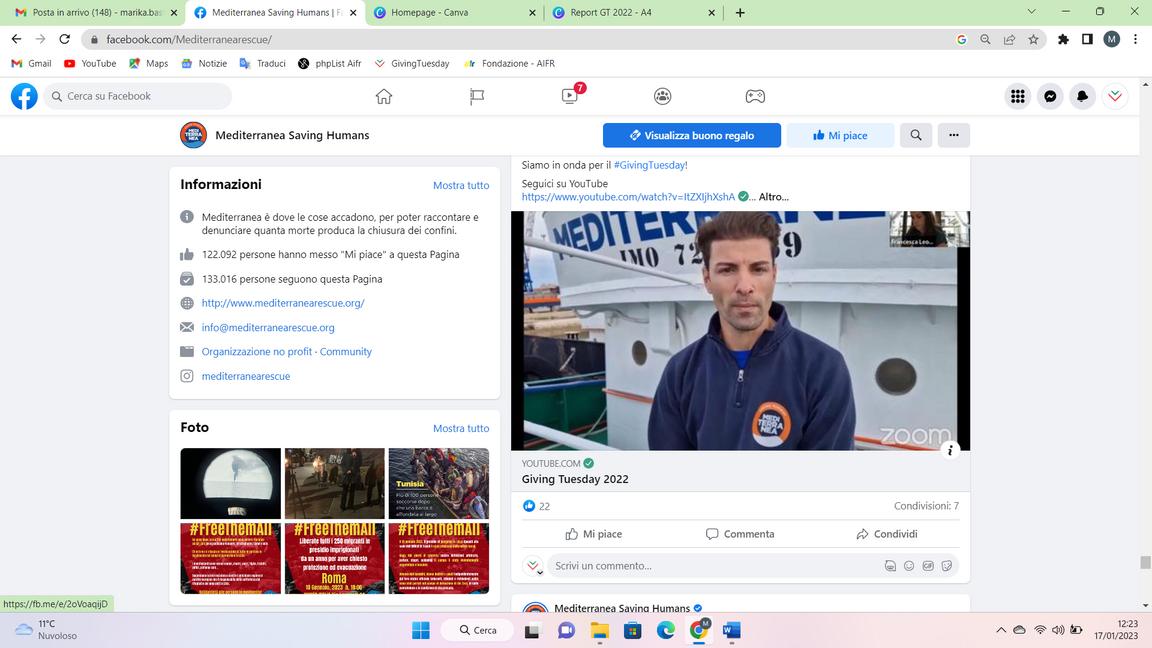Open photo thumbnail with porthole view
The height and width of the screenshot is (648, 1152).
point(231,483)
